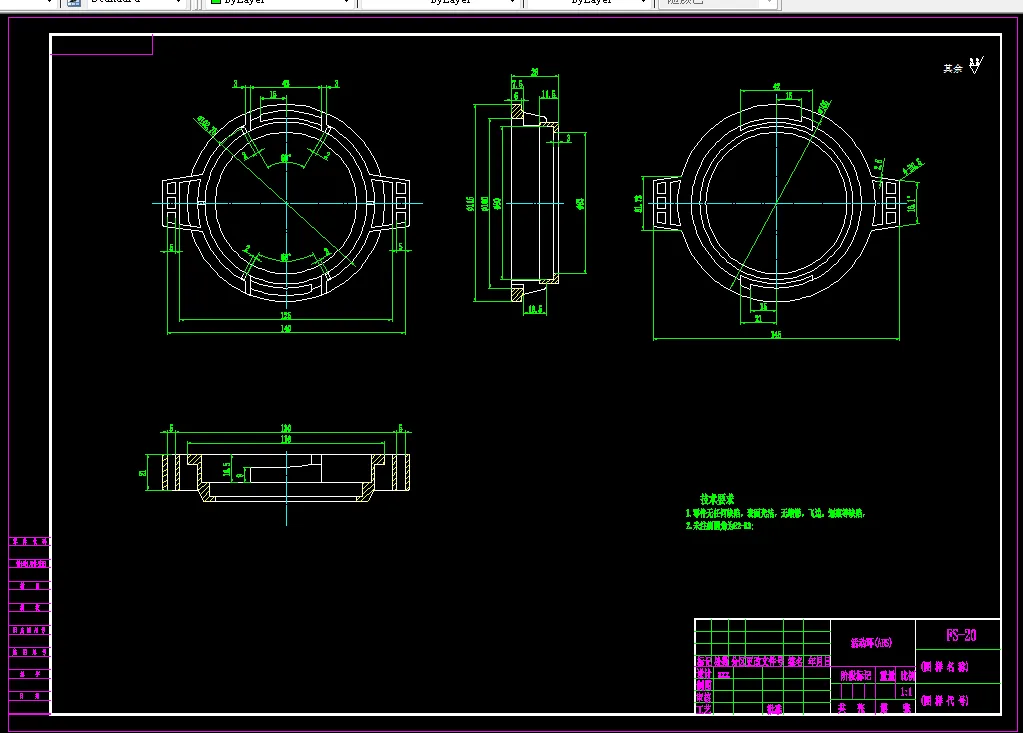1023x733 pixels.
Task: Select the 比例 header cell
Action: pyautogui.click(x=908, y=676)
